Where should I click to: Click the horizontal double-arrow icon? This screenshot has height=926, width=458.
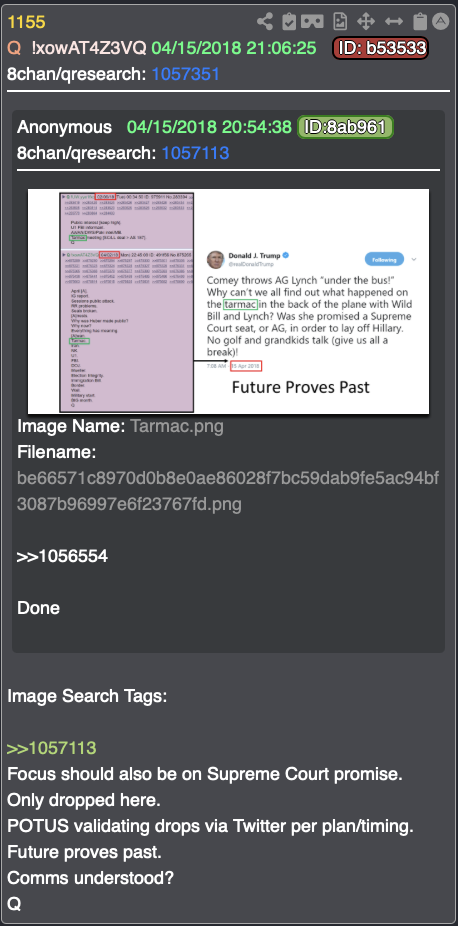[x=394, y=22]
